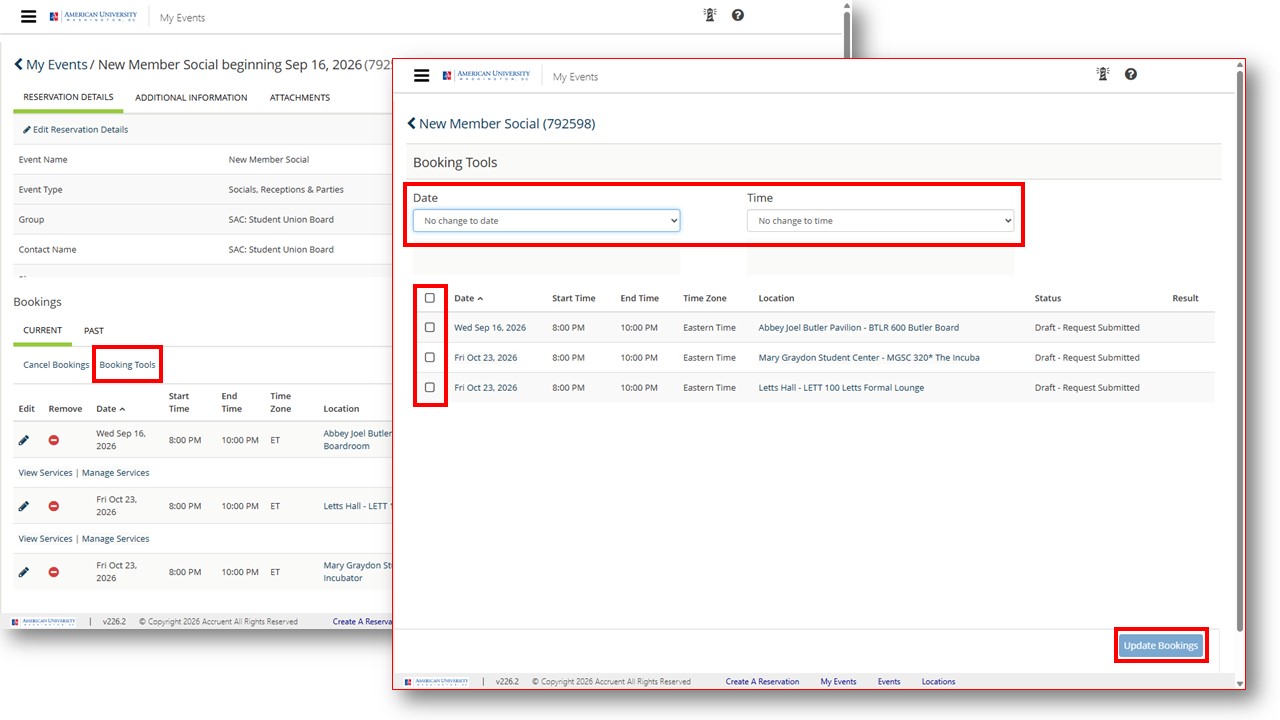The image size is (1280, 720).
Task: Sort by Date column in back window bookings
Action: tap(111, 409)
